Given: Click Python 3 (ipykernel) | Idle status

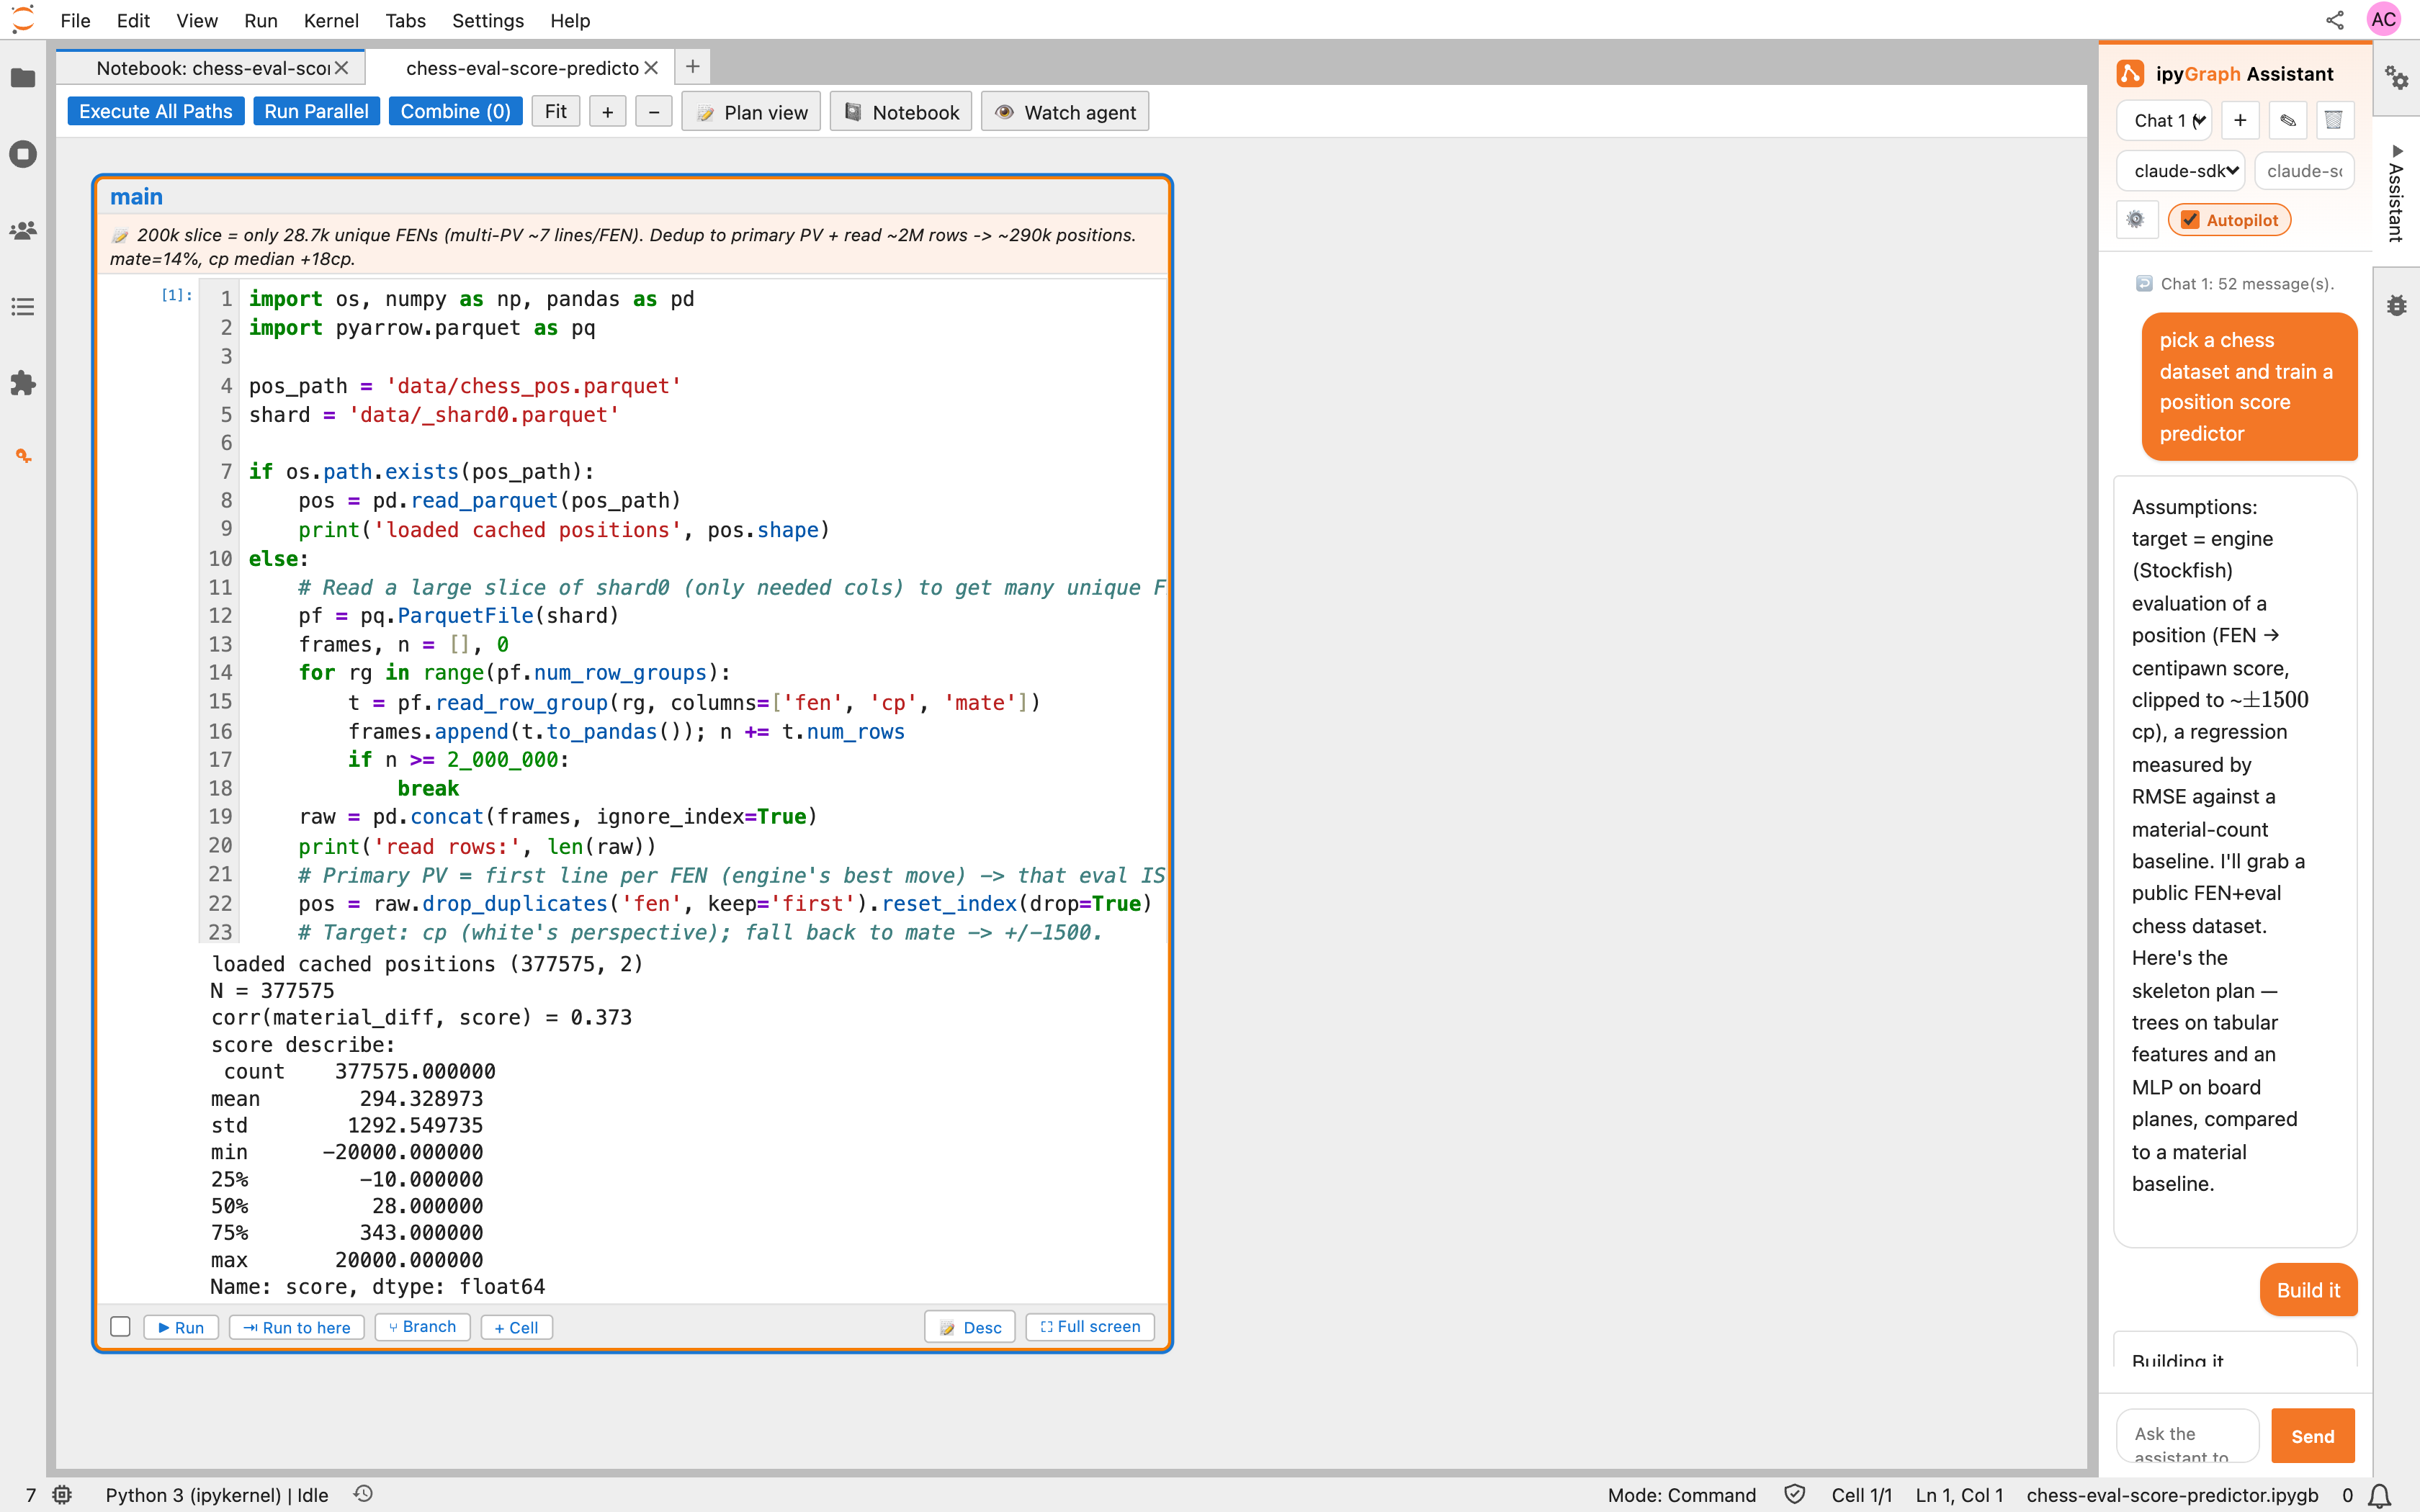Looking at the screenshot, I should (x=216, y=1495).
